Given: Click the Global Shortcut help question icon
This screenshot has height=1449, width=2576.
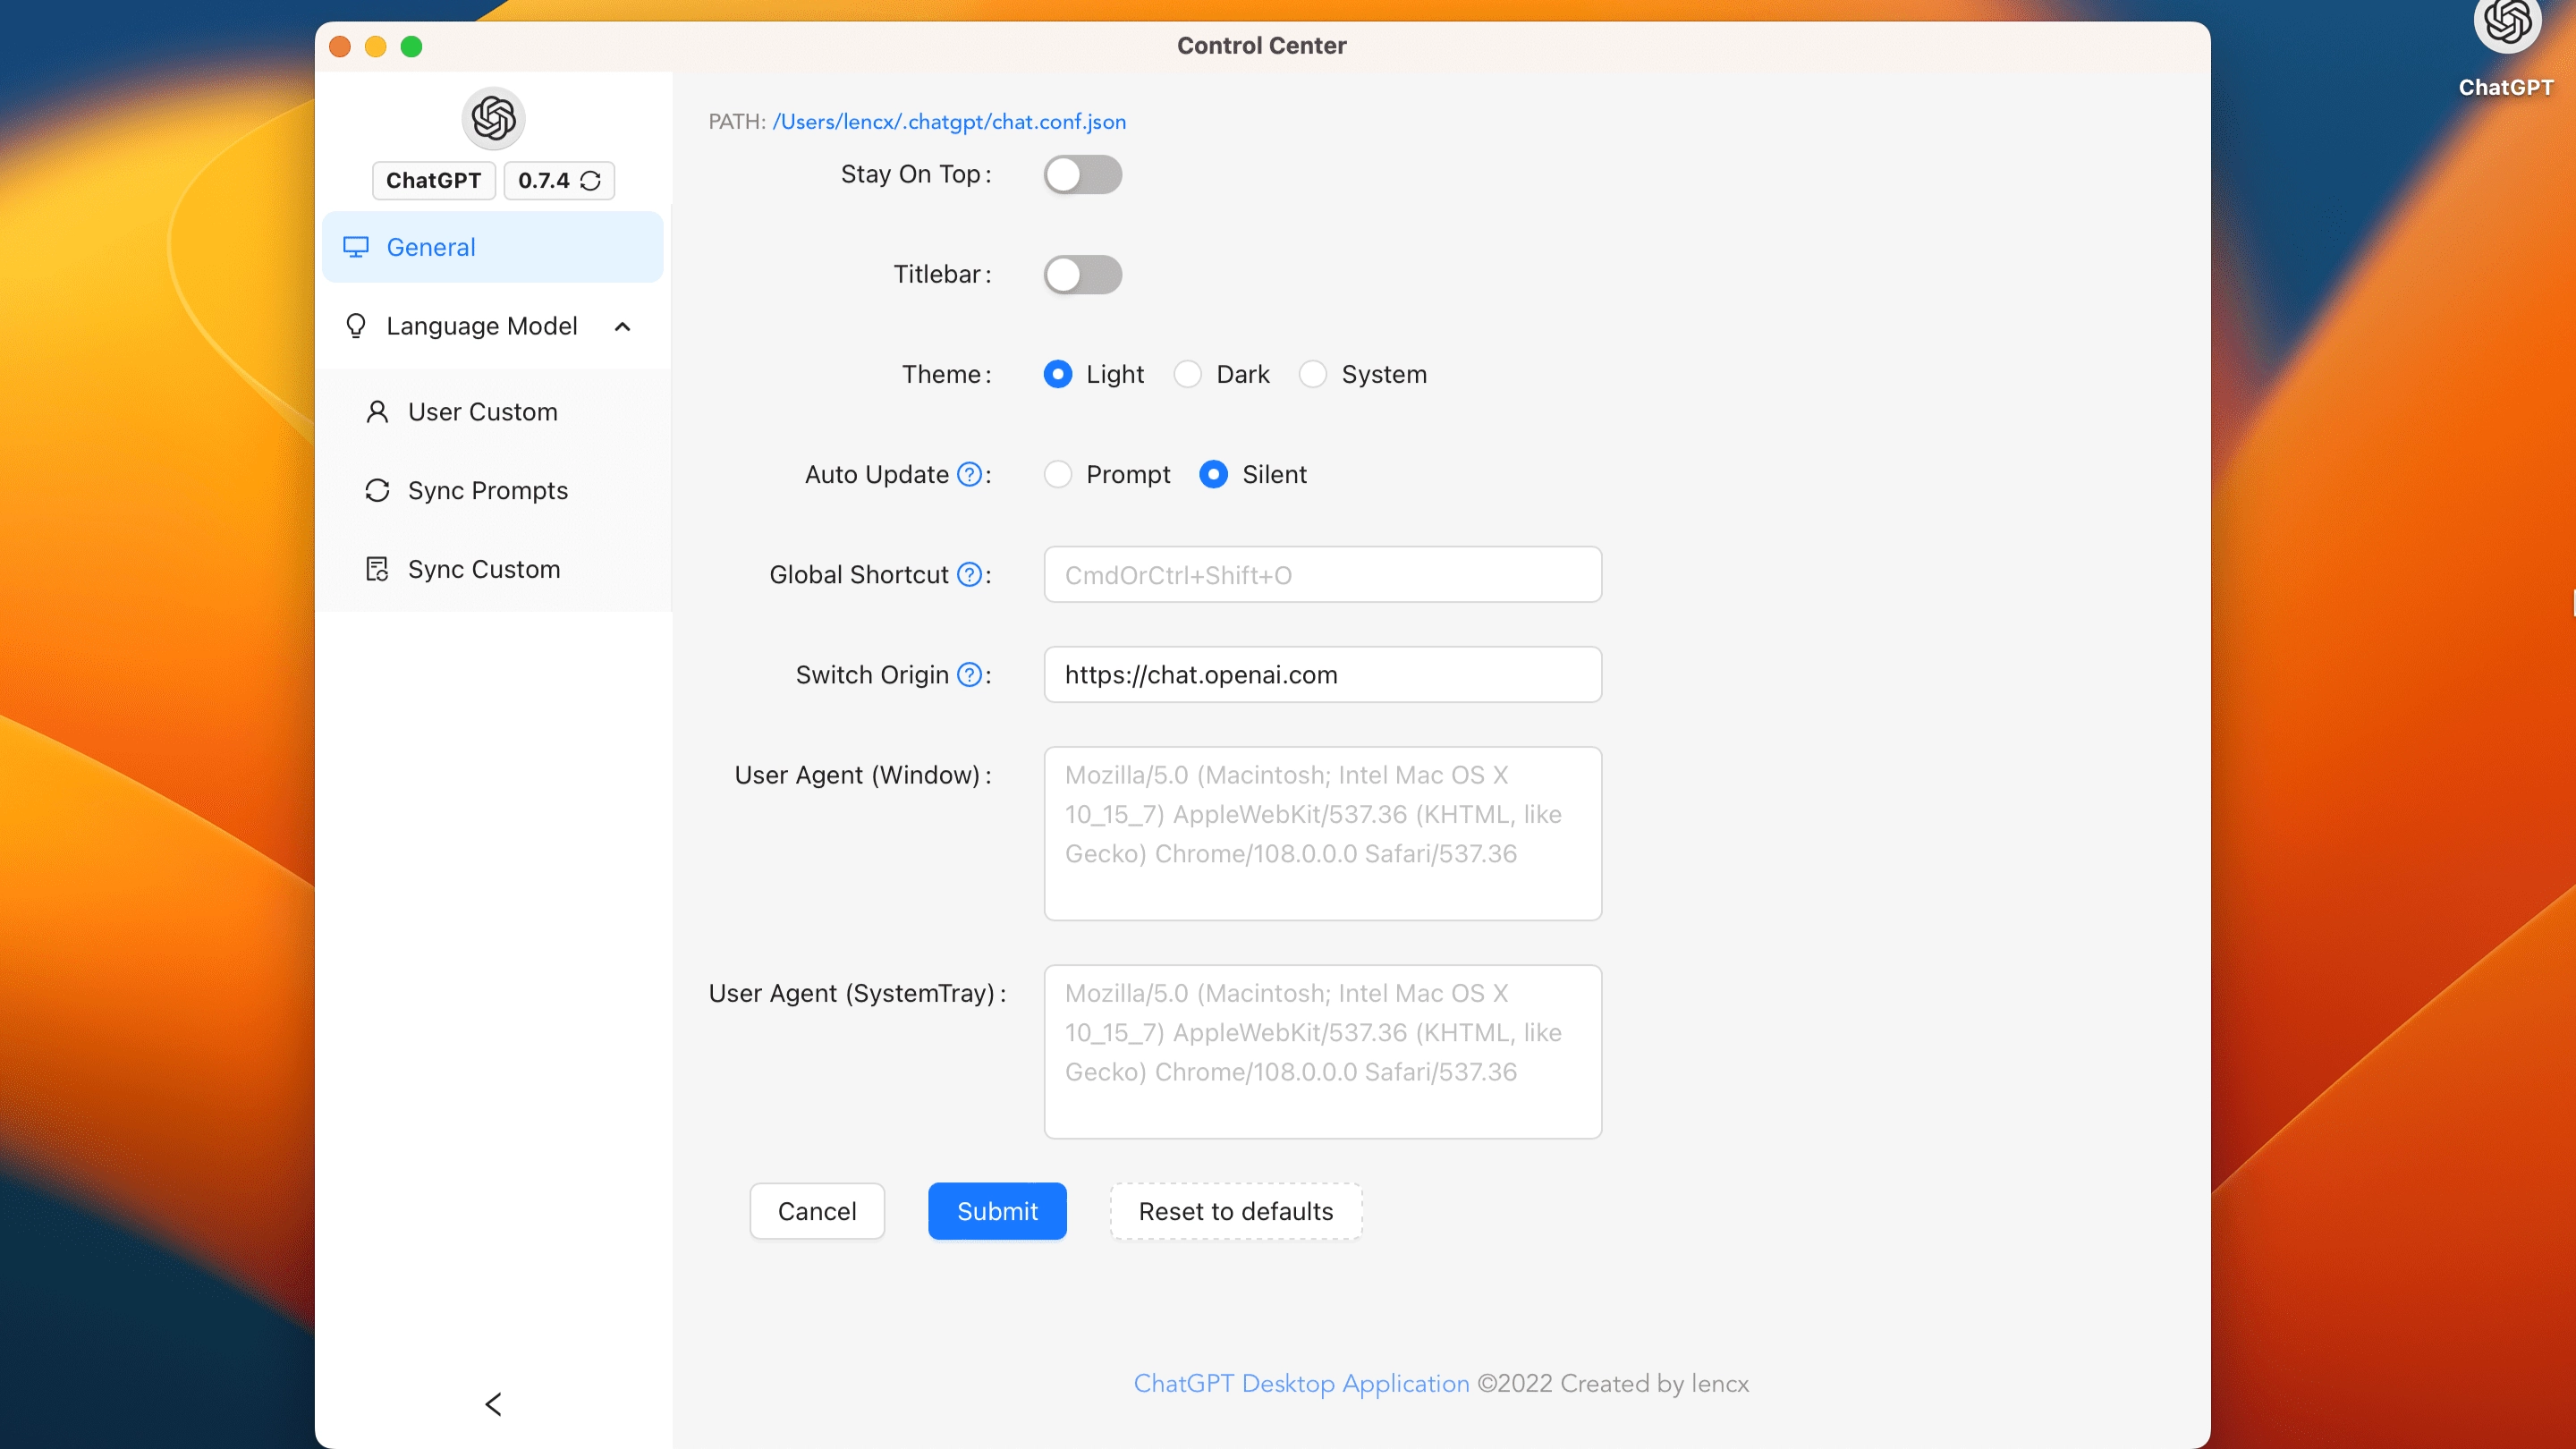Looking at the screenshot, I should pyautogui.click(x=968, y=574).
